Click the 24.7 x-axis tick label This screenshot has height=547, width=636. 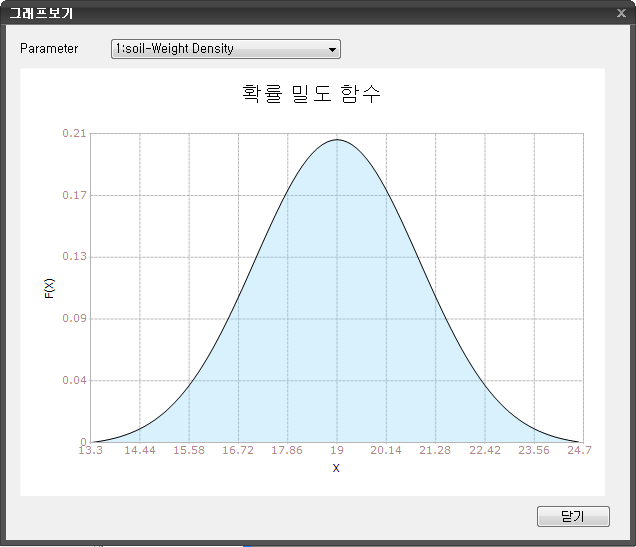tap(580, 451)
